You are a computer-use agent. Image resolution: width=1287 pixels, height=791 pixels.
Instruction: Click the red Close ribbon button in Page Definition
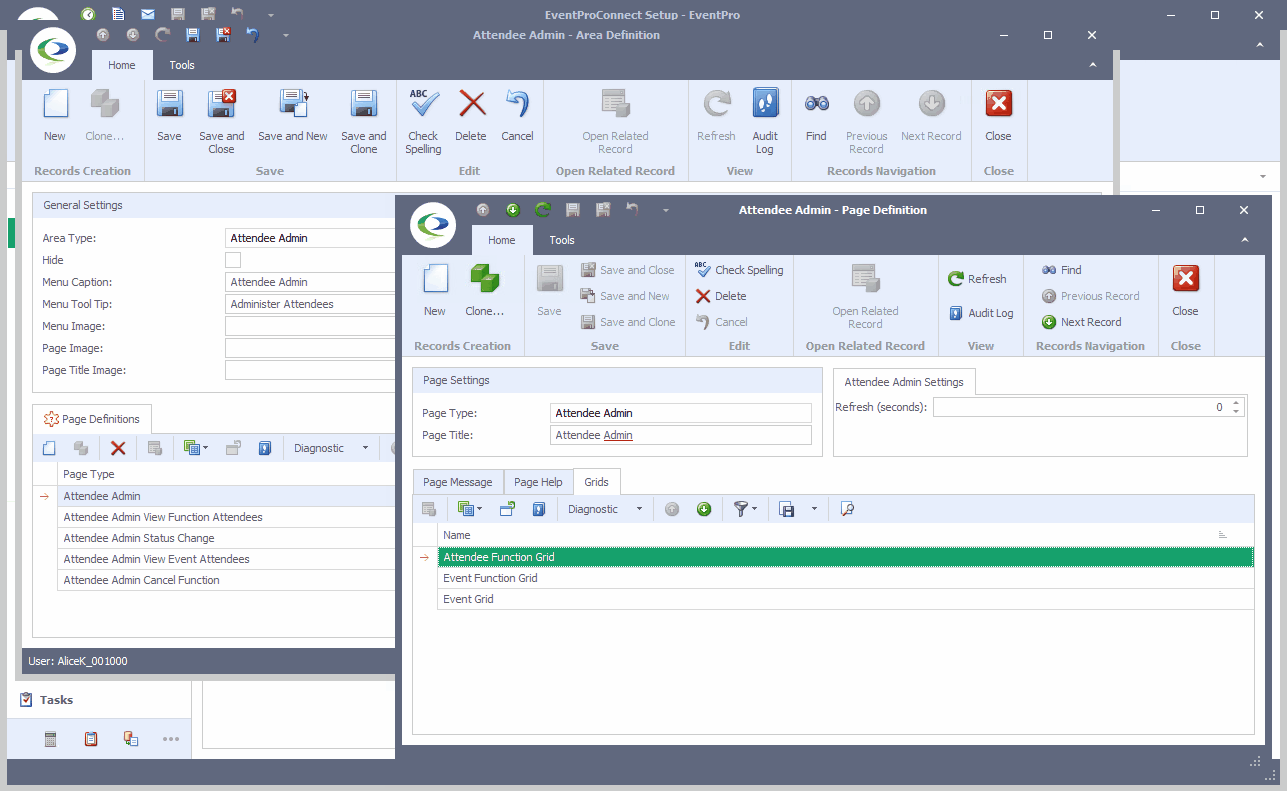tap(1185, 290)
